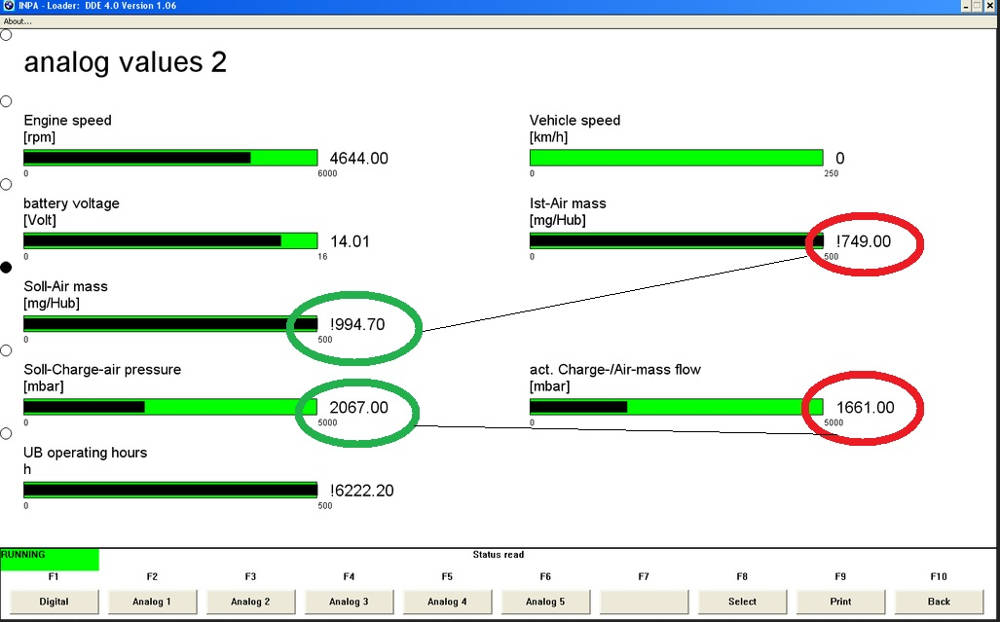
Task: Click the BMW icon in title bar
Action: point(8,6)
